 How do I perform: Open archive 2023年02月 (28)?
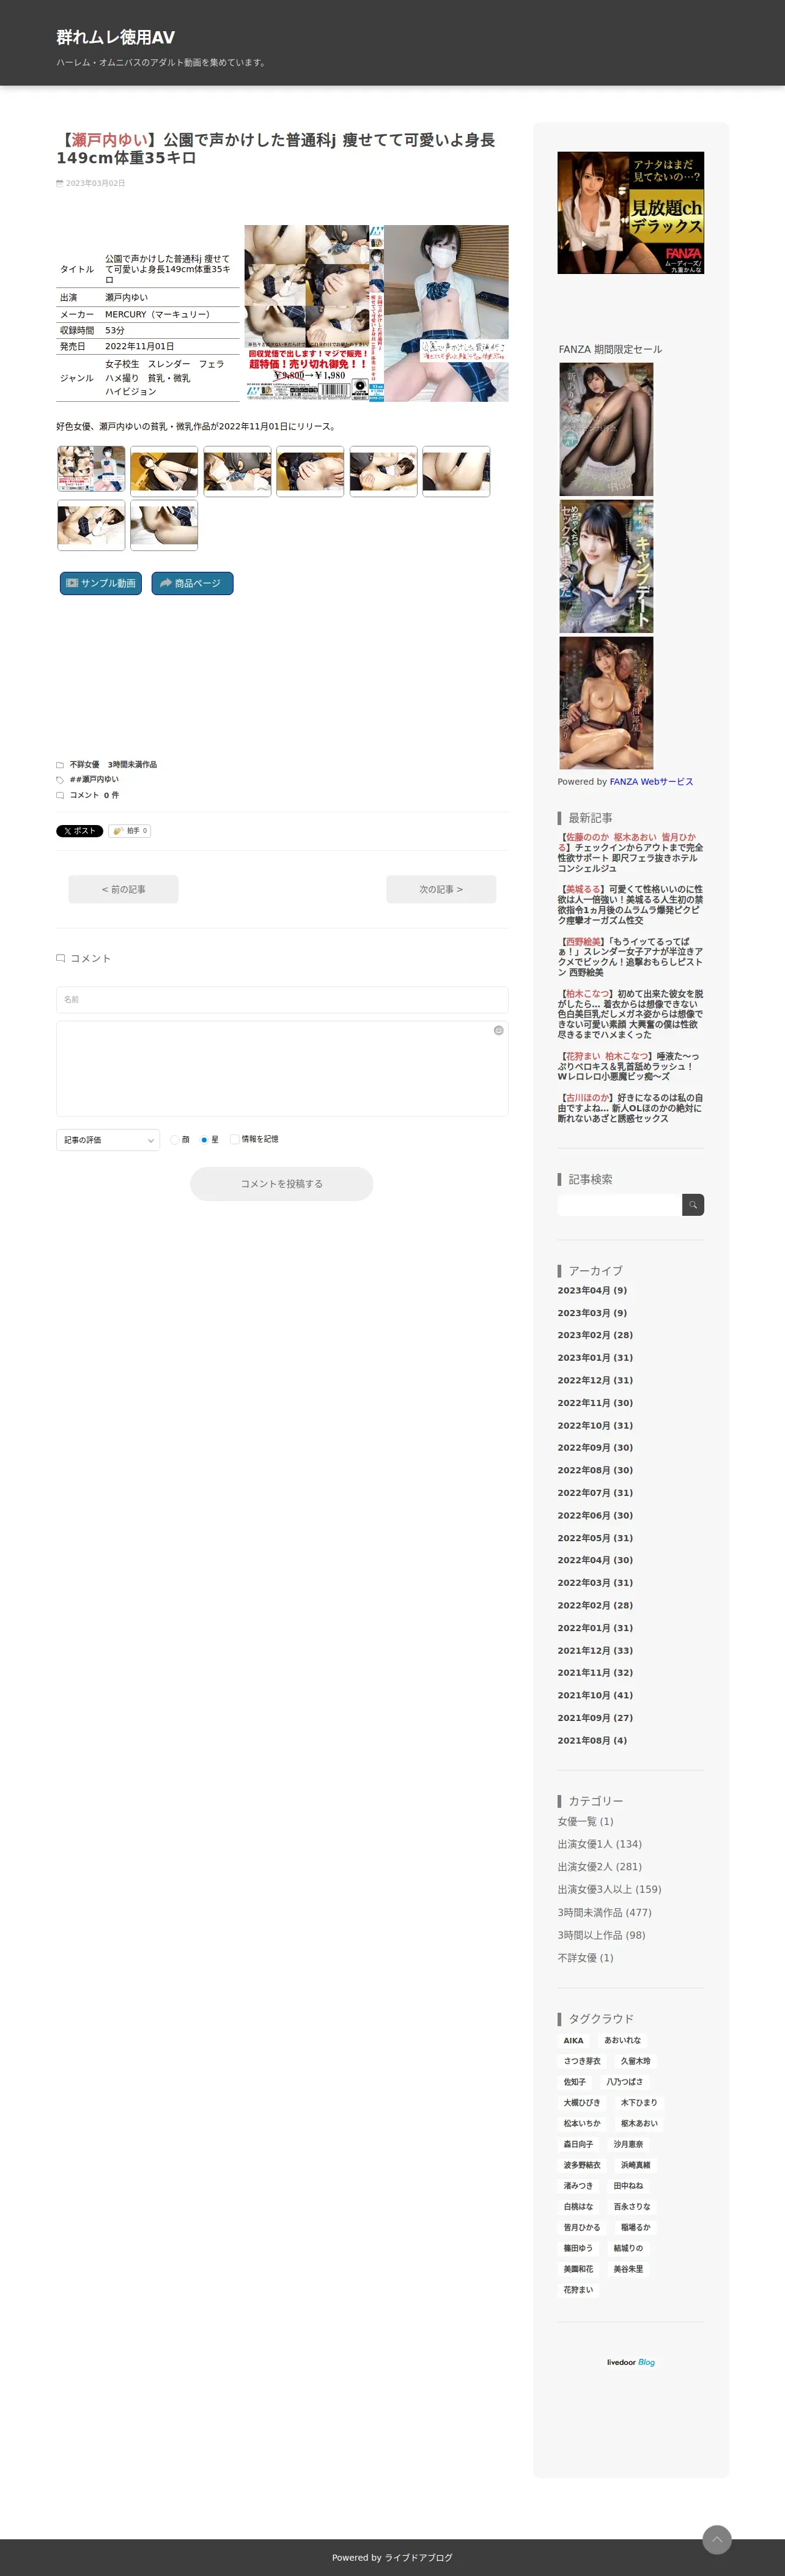coord(595,1336)
